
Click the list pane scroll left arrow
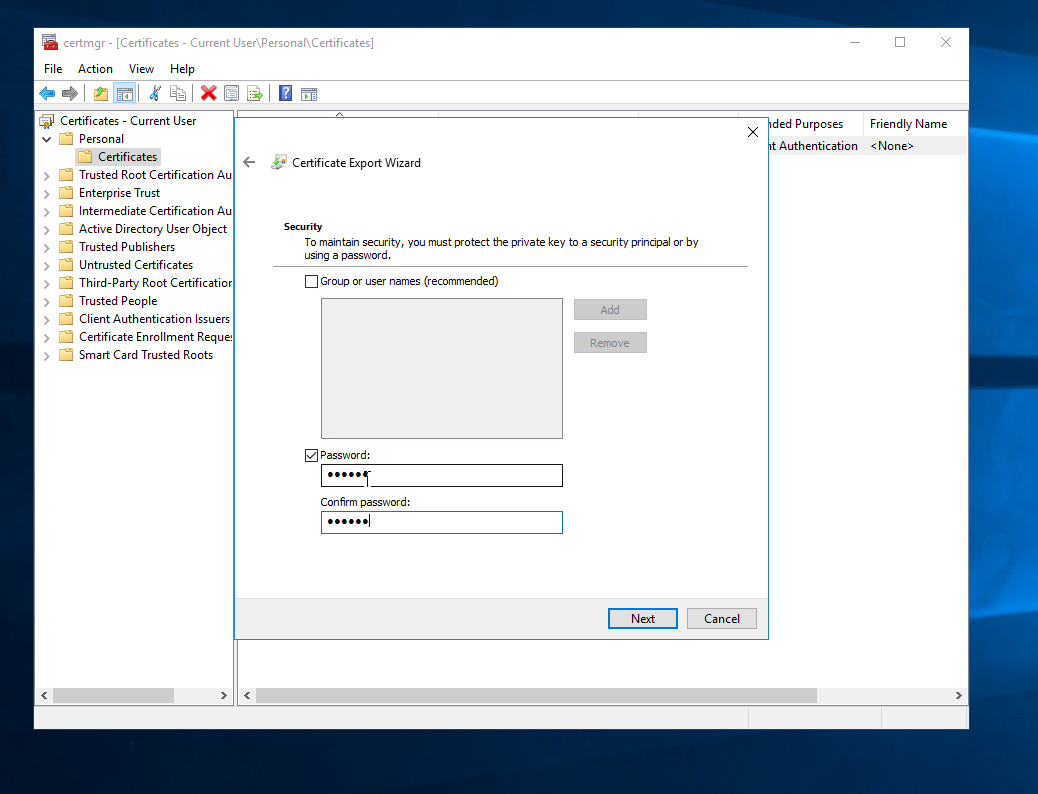tap(247, 695)
